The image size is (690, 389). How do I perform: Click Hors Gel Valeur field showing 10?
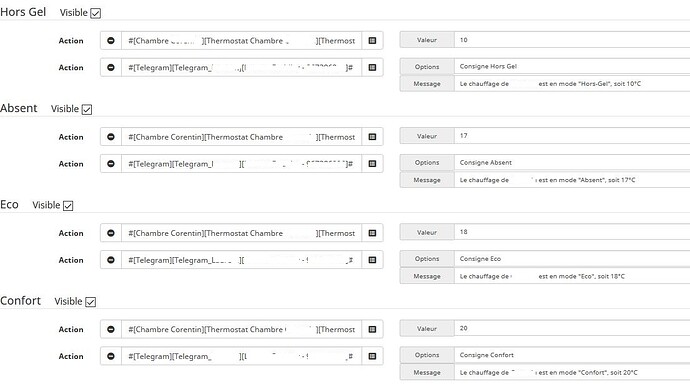tap(572, 40)
